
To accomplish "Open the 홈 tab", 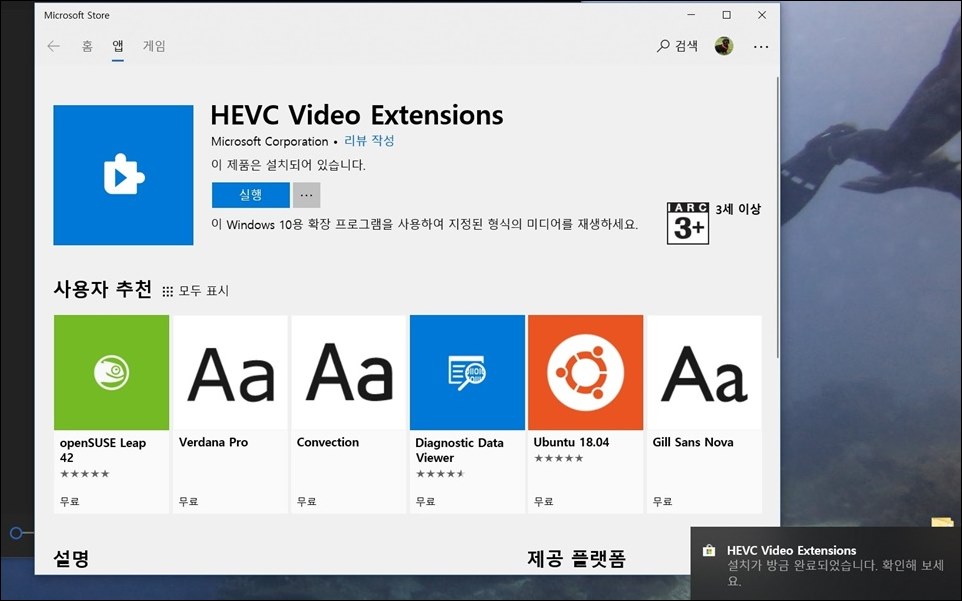I will [87, 46].
